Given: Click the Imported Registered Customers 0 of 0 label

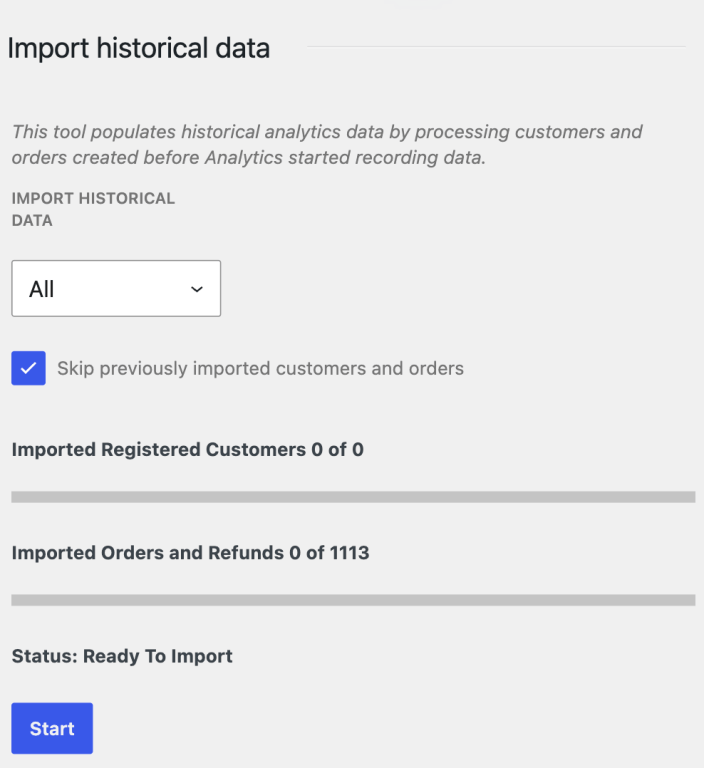Looking at the screenshot, I should tap(188, 450).
